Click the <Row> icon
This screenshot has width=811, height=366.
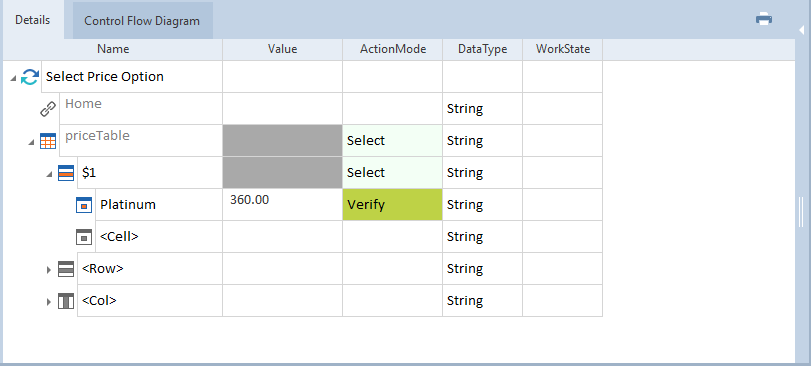(x=66, y=269)
